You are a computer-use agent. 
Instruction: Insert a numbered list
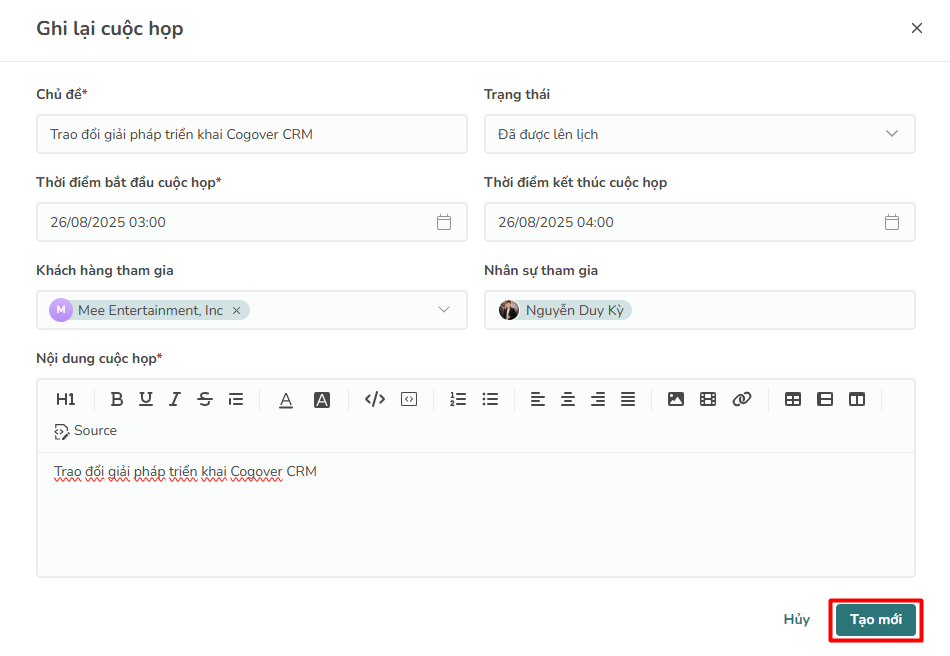[x=458, y=399]
